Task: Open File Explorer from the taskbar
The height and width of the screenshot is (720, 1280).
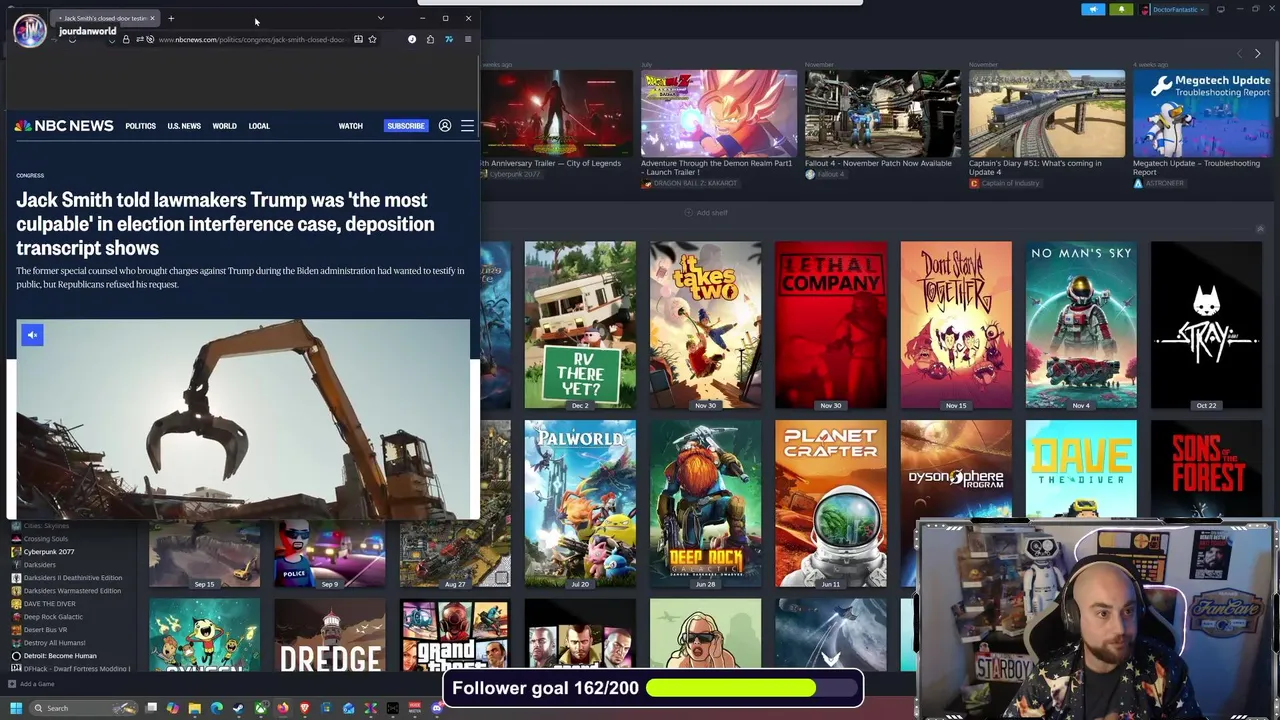Action: click(195, 708)
